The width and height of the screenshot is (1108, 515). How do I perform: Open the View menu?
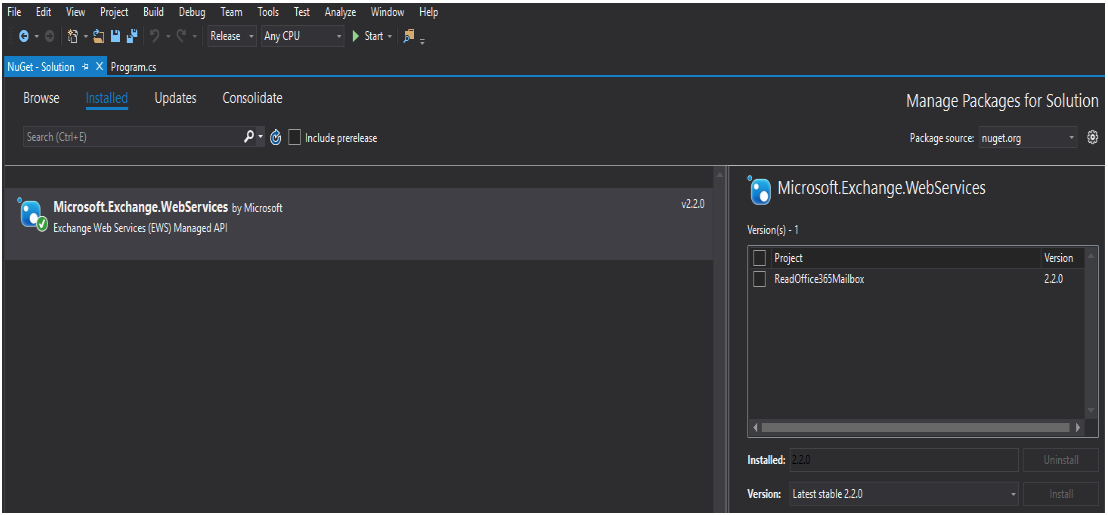76,12
